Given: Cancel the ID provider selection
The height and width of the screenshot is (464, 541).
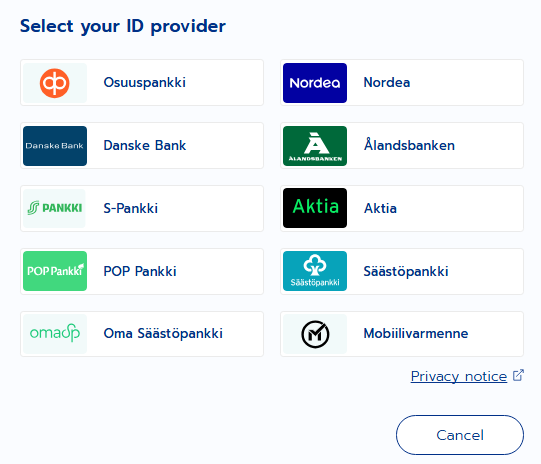Looking at the screenshot, I should point(460,435).
